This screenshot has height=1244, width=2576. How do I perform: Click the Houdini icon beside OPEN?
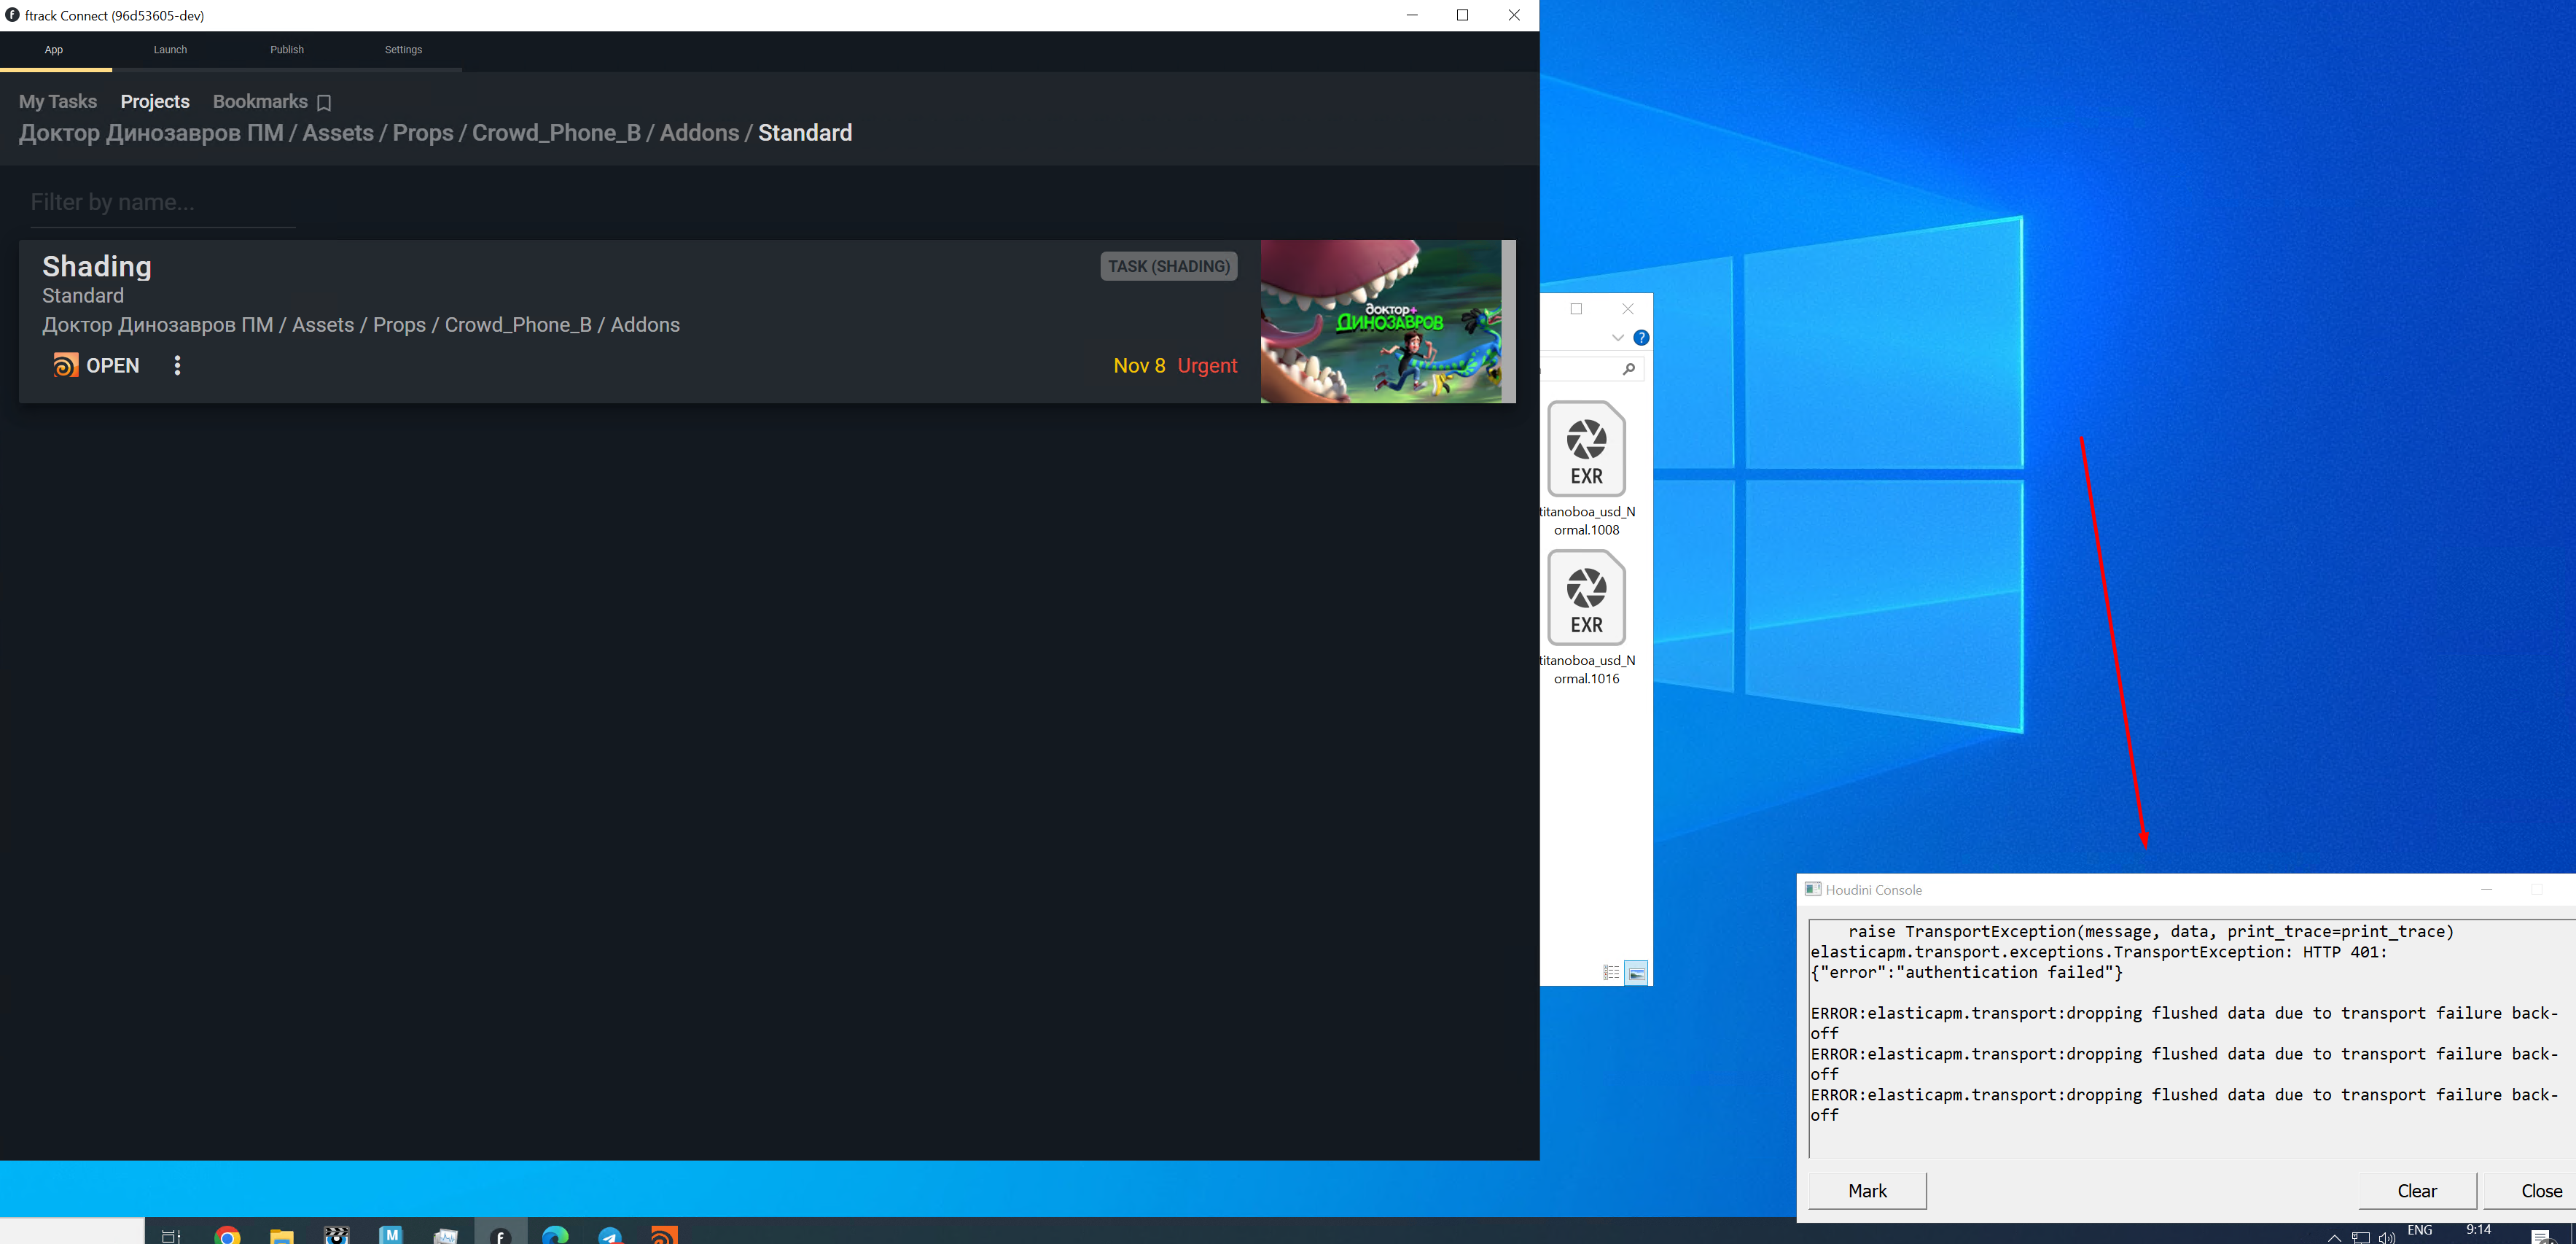click(65, 365)
